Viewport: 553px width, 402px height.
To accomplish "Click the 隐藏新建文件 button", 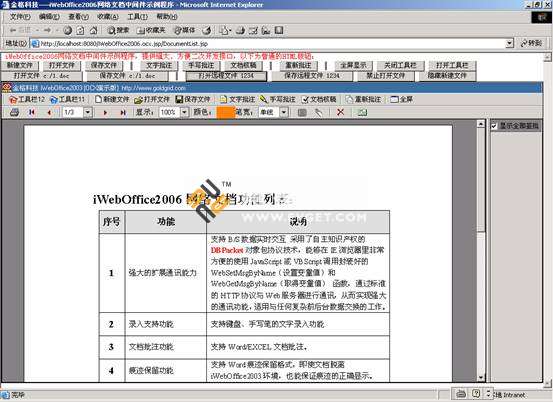I will pos(447,76).
